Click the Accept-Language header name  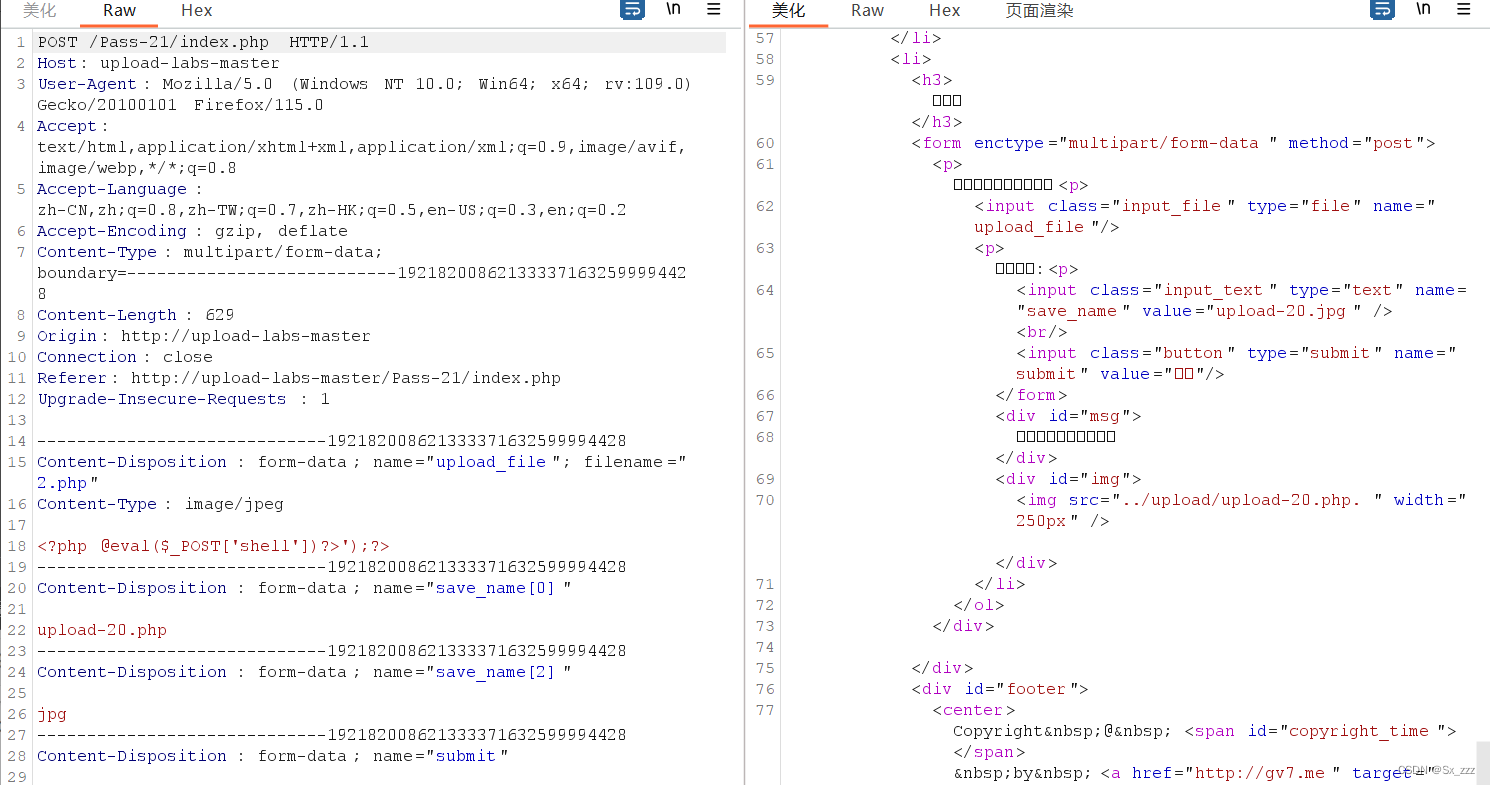(112, 189)
